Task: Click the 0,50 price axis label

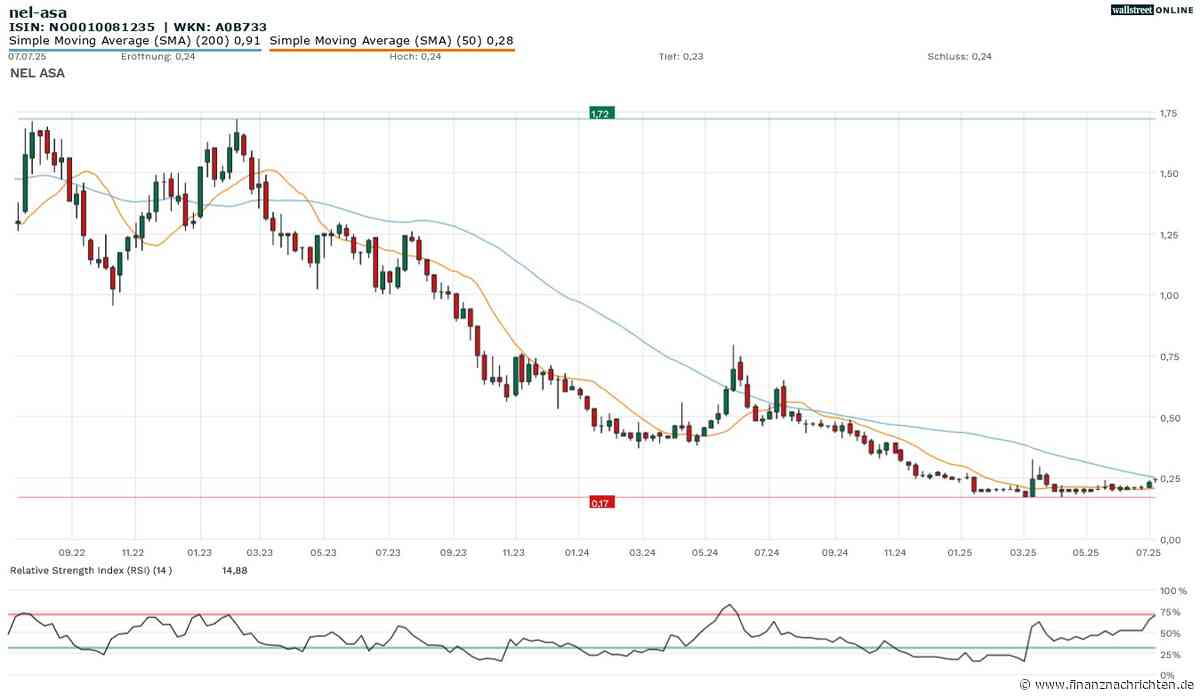Action: click(1170, 418)
